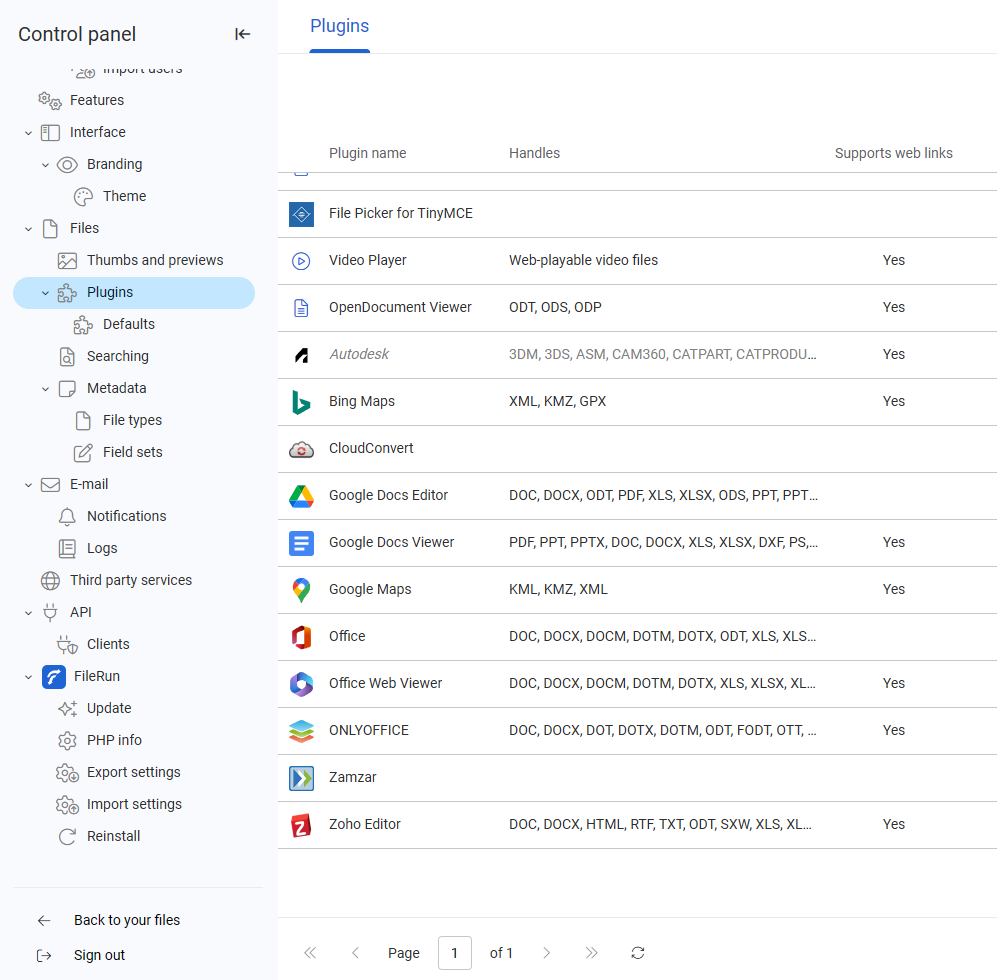Open the Update sparkle icon
The width and height of the screenshot is (997, 980).
[67, 708]
